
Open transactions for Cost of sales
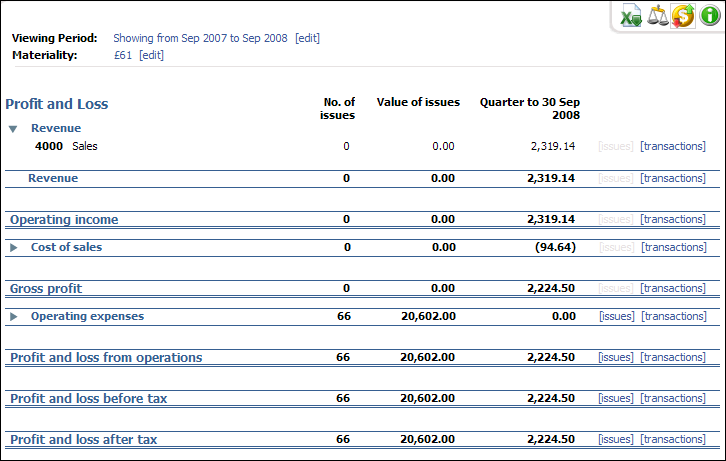(x=672, y=247)
